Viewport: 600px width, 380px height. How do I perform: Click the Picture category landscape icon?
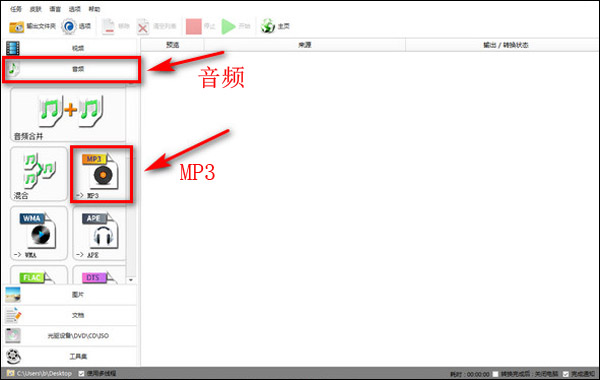13,295
